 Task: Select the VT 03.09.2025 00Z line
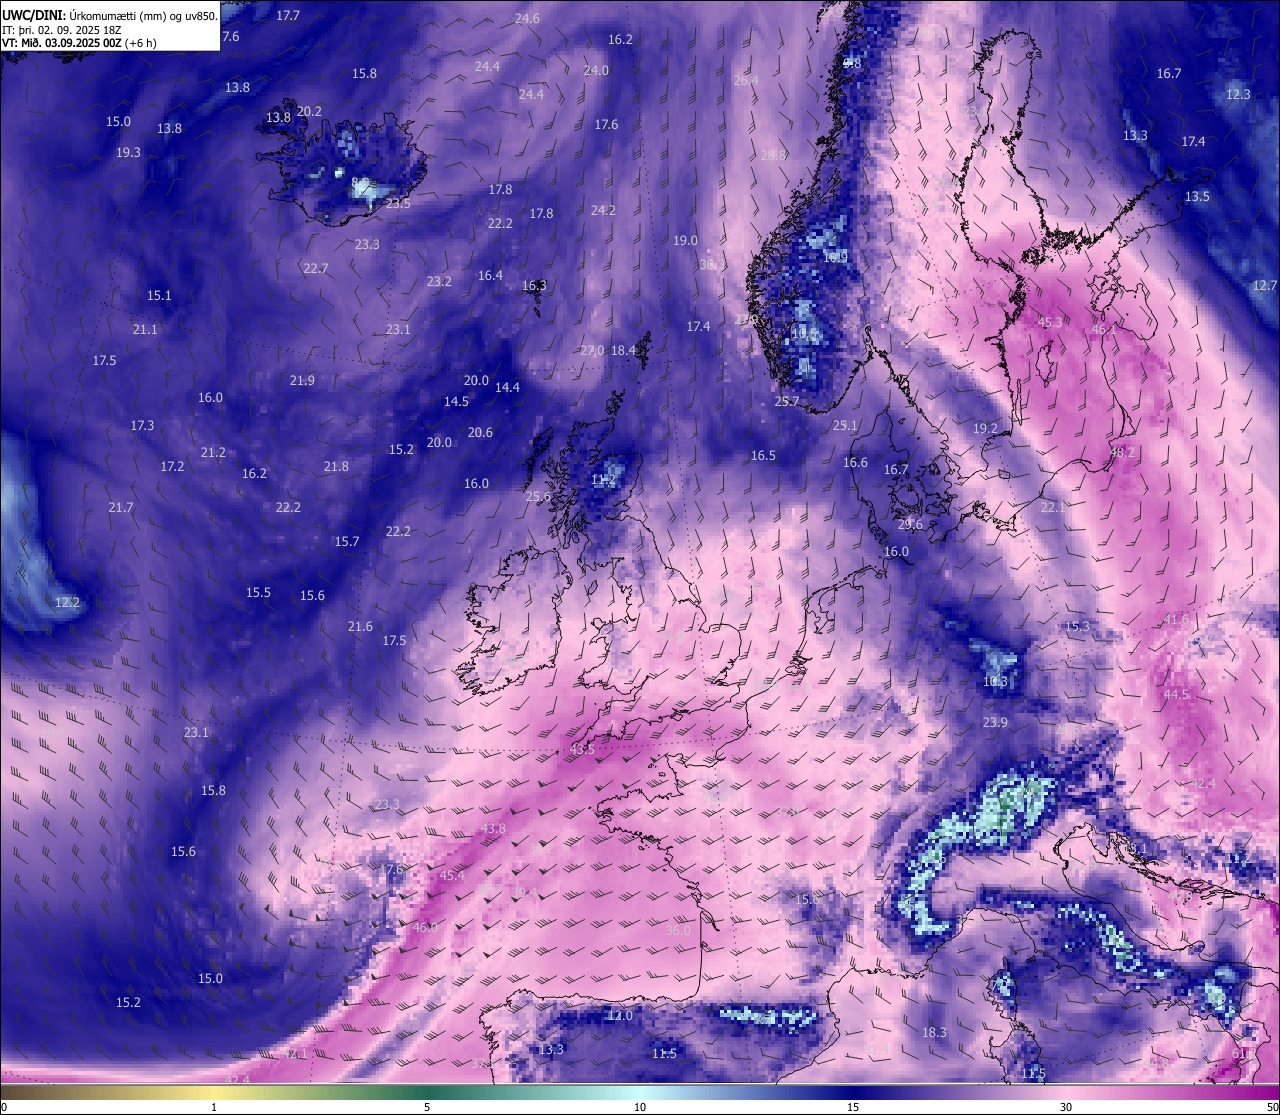coord(79,42)
